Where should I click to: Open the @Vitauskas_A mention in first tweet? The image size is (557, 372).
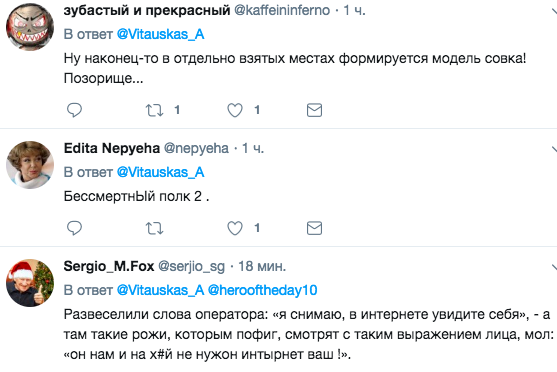coord(161,34)
